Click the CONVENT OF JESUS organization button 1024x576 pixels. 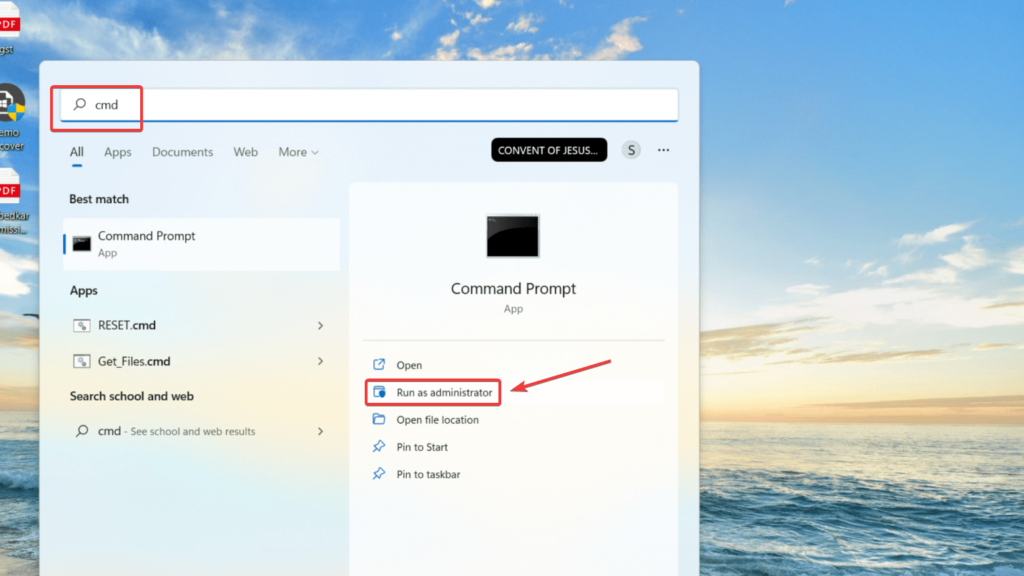point(549,150)
